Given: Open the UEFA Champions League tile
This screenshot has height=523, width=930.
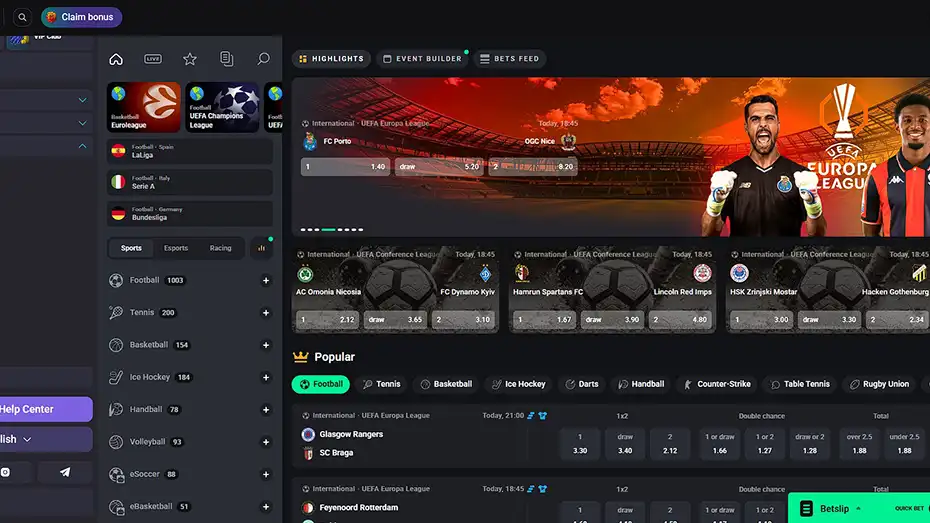Looking at the screenshot, I should click(222, 107).
